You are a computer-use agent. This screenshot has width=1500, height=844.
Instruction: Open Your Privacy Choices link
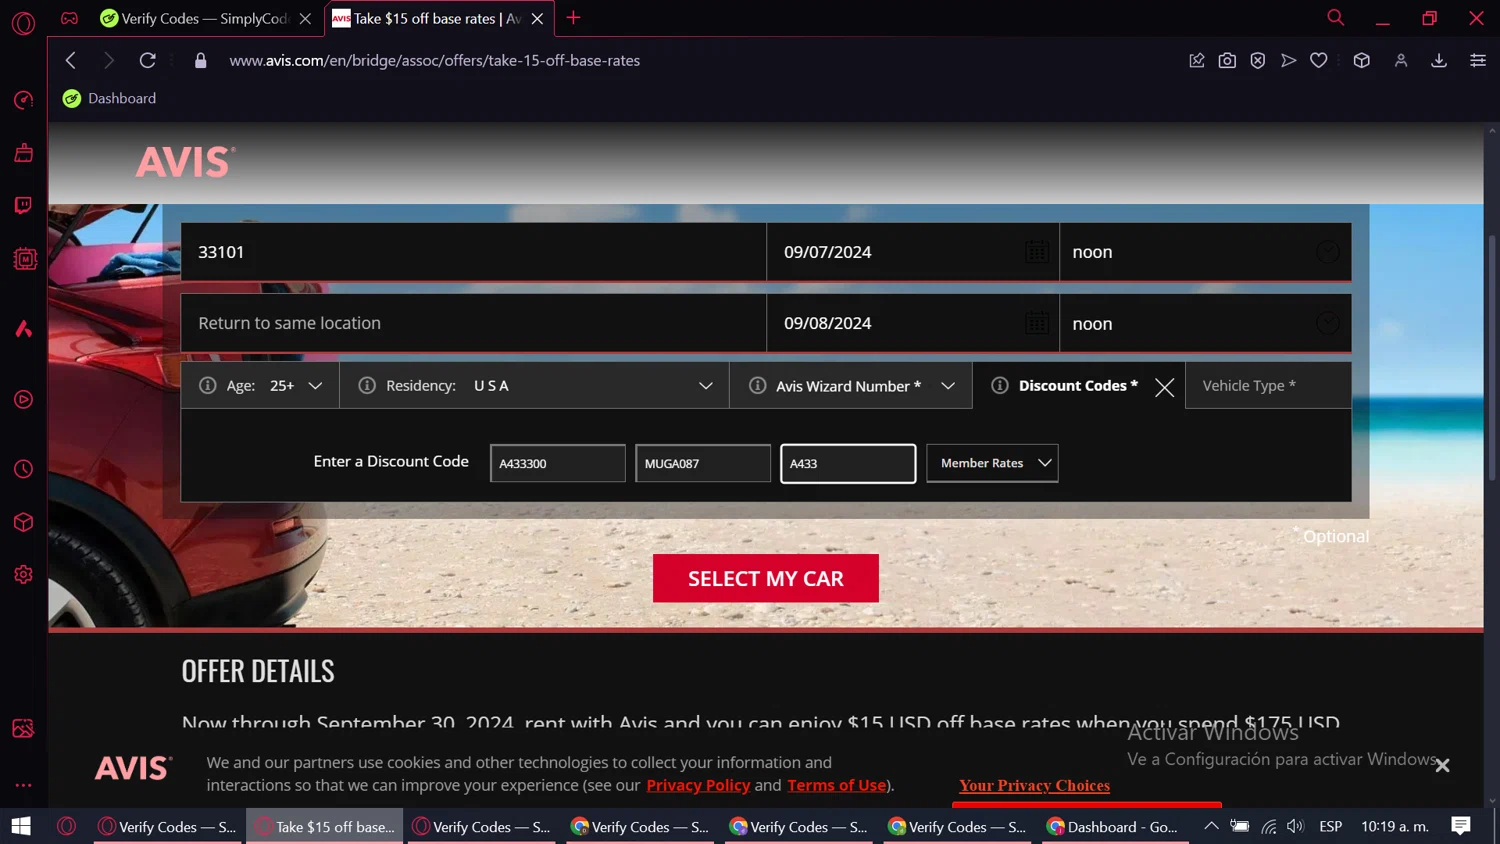(1034, 785)
